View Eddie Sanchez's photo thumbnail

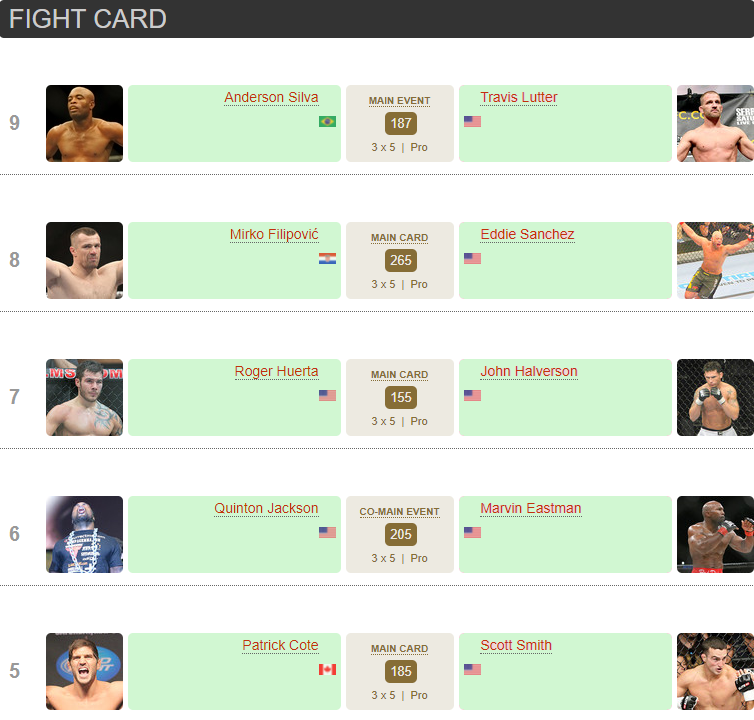coord(715,260)
